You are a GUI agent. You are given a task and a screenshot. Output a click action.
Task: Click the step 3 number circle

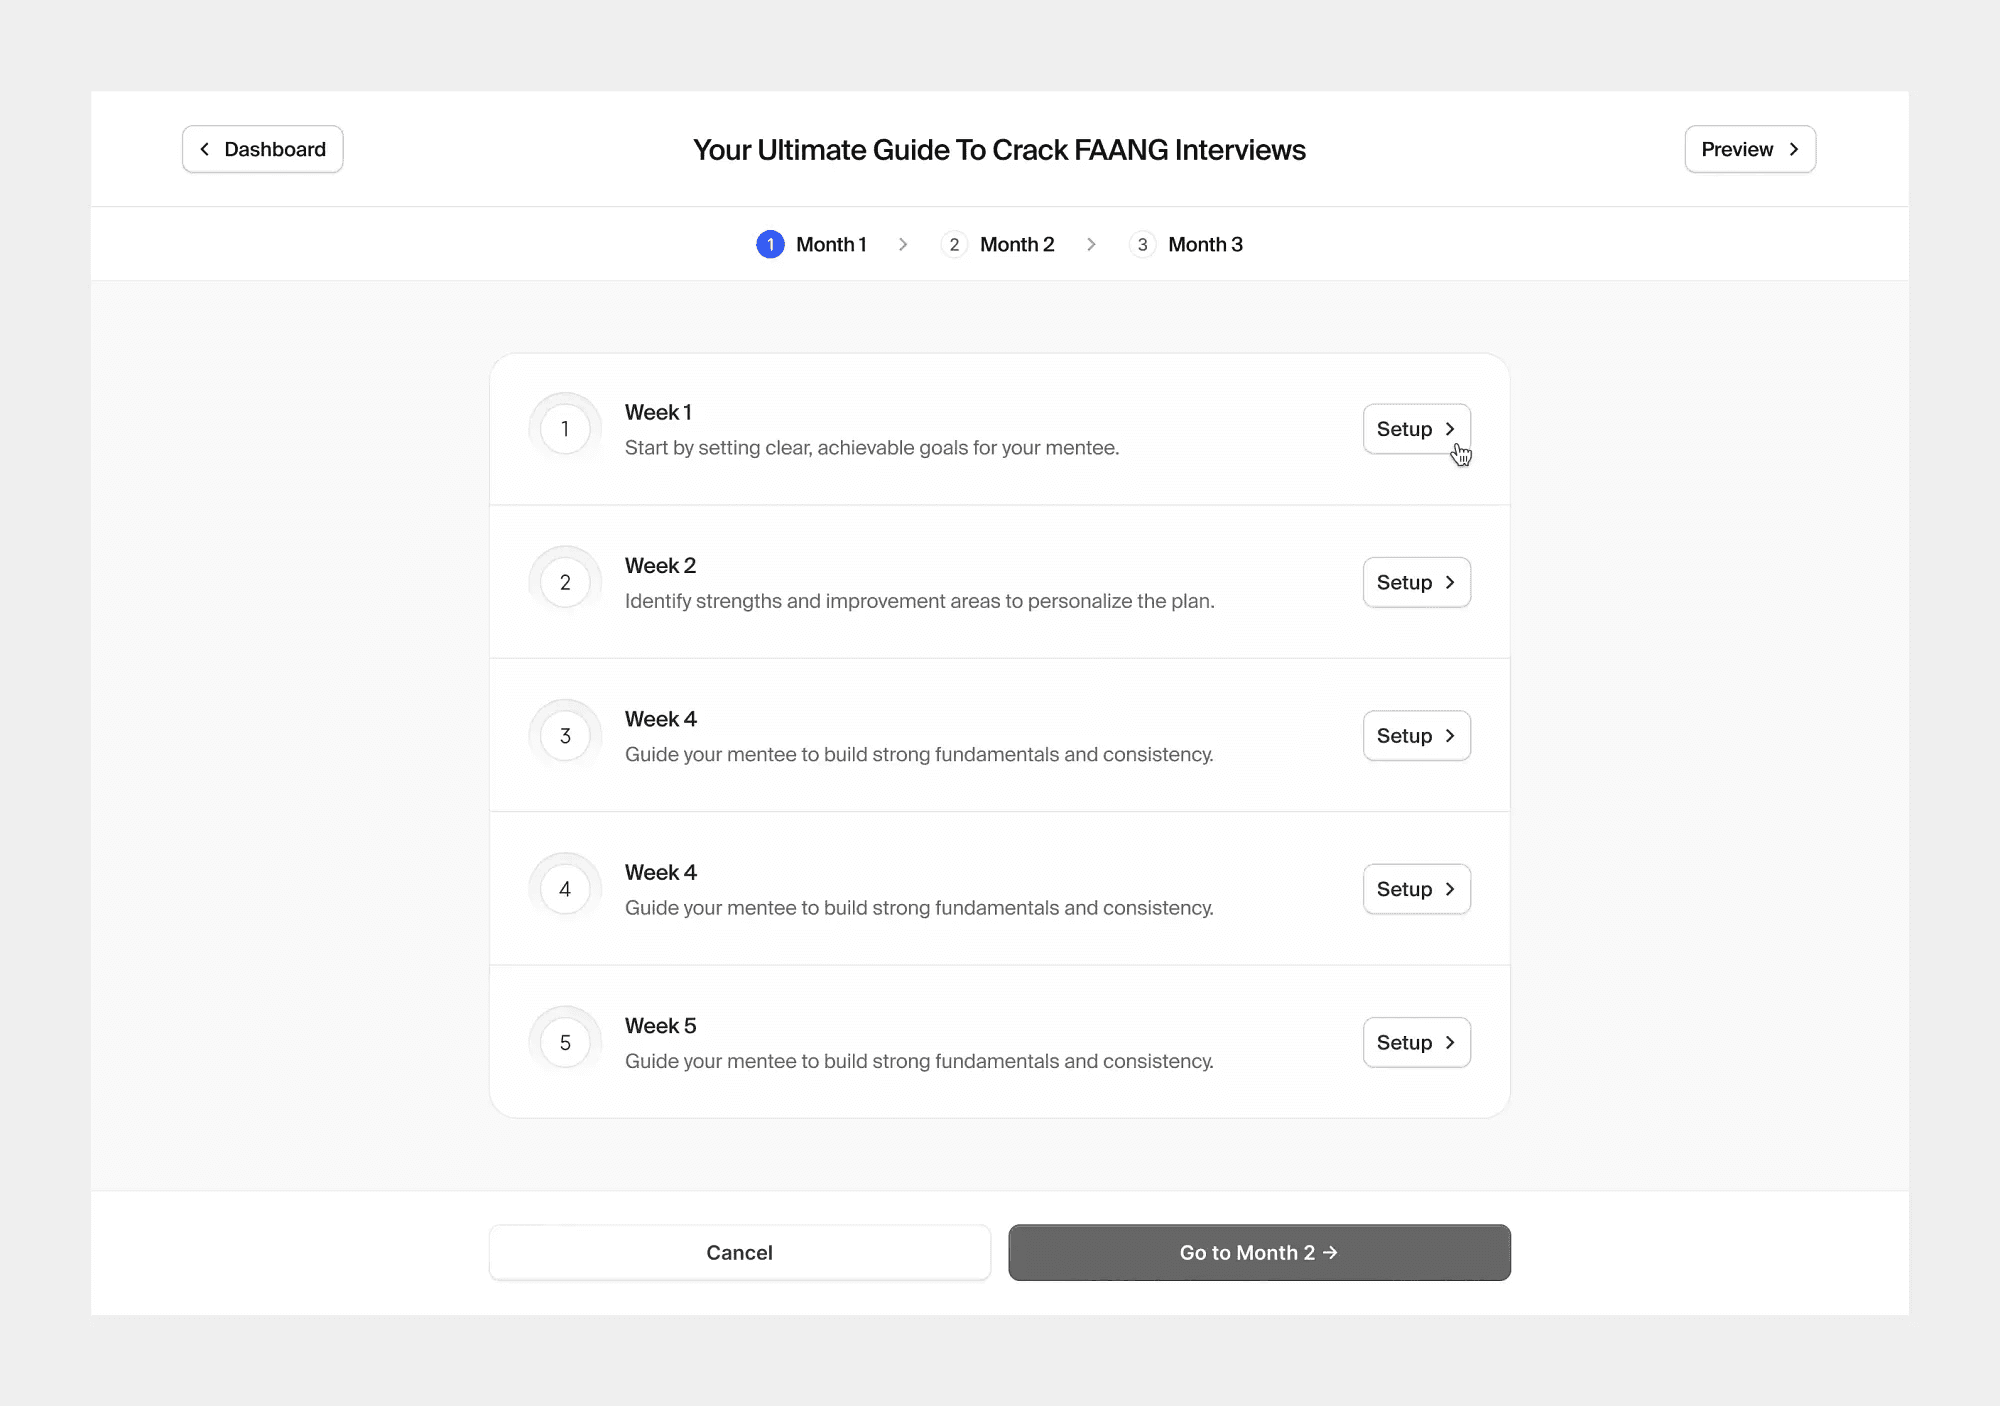[1142, 244]
